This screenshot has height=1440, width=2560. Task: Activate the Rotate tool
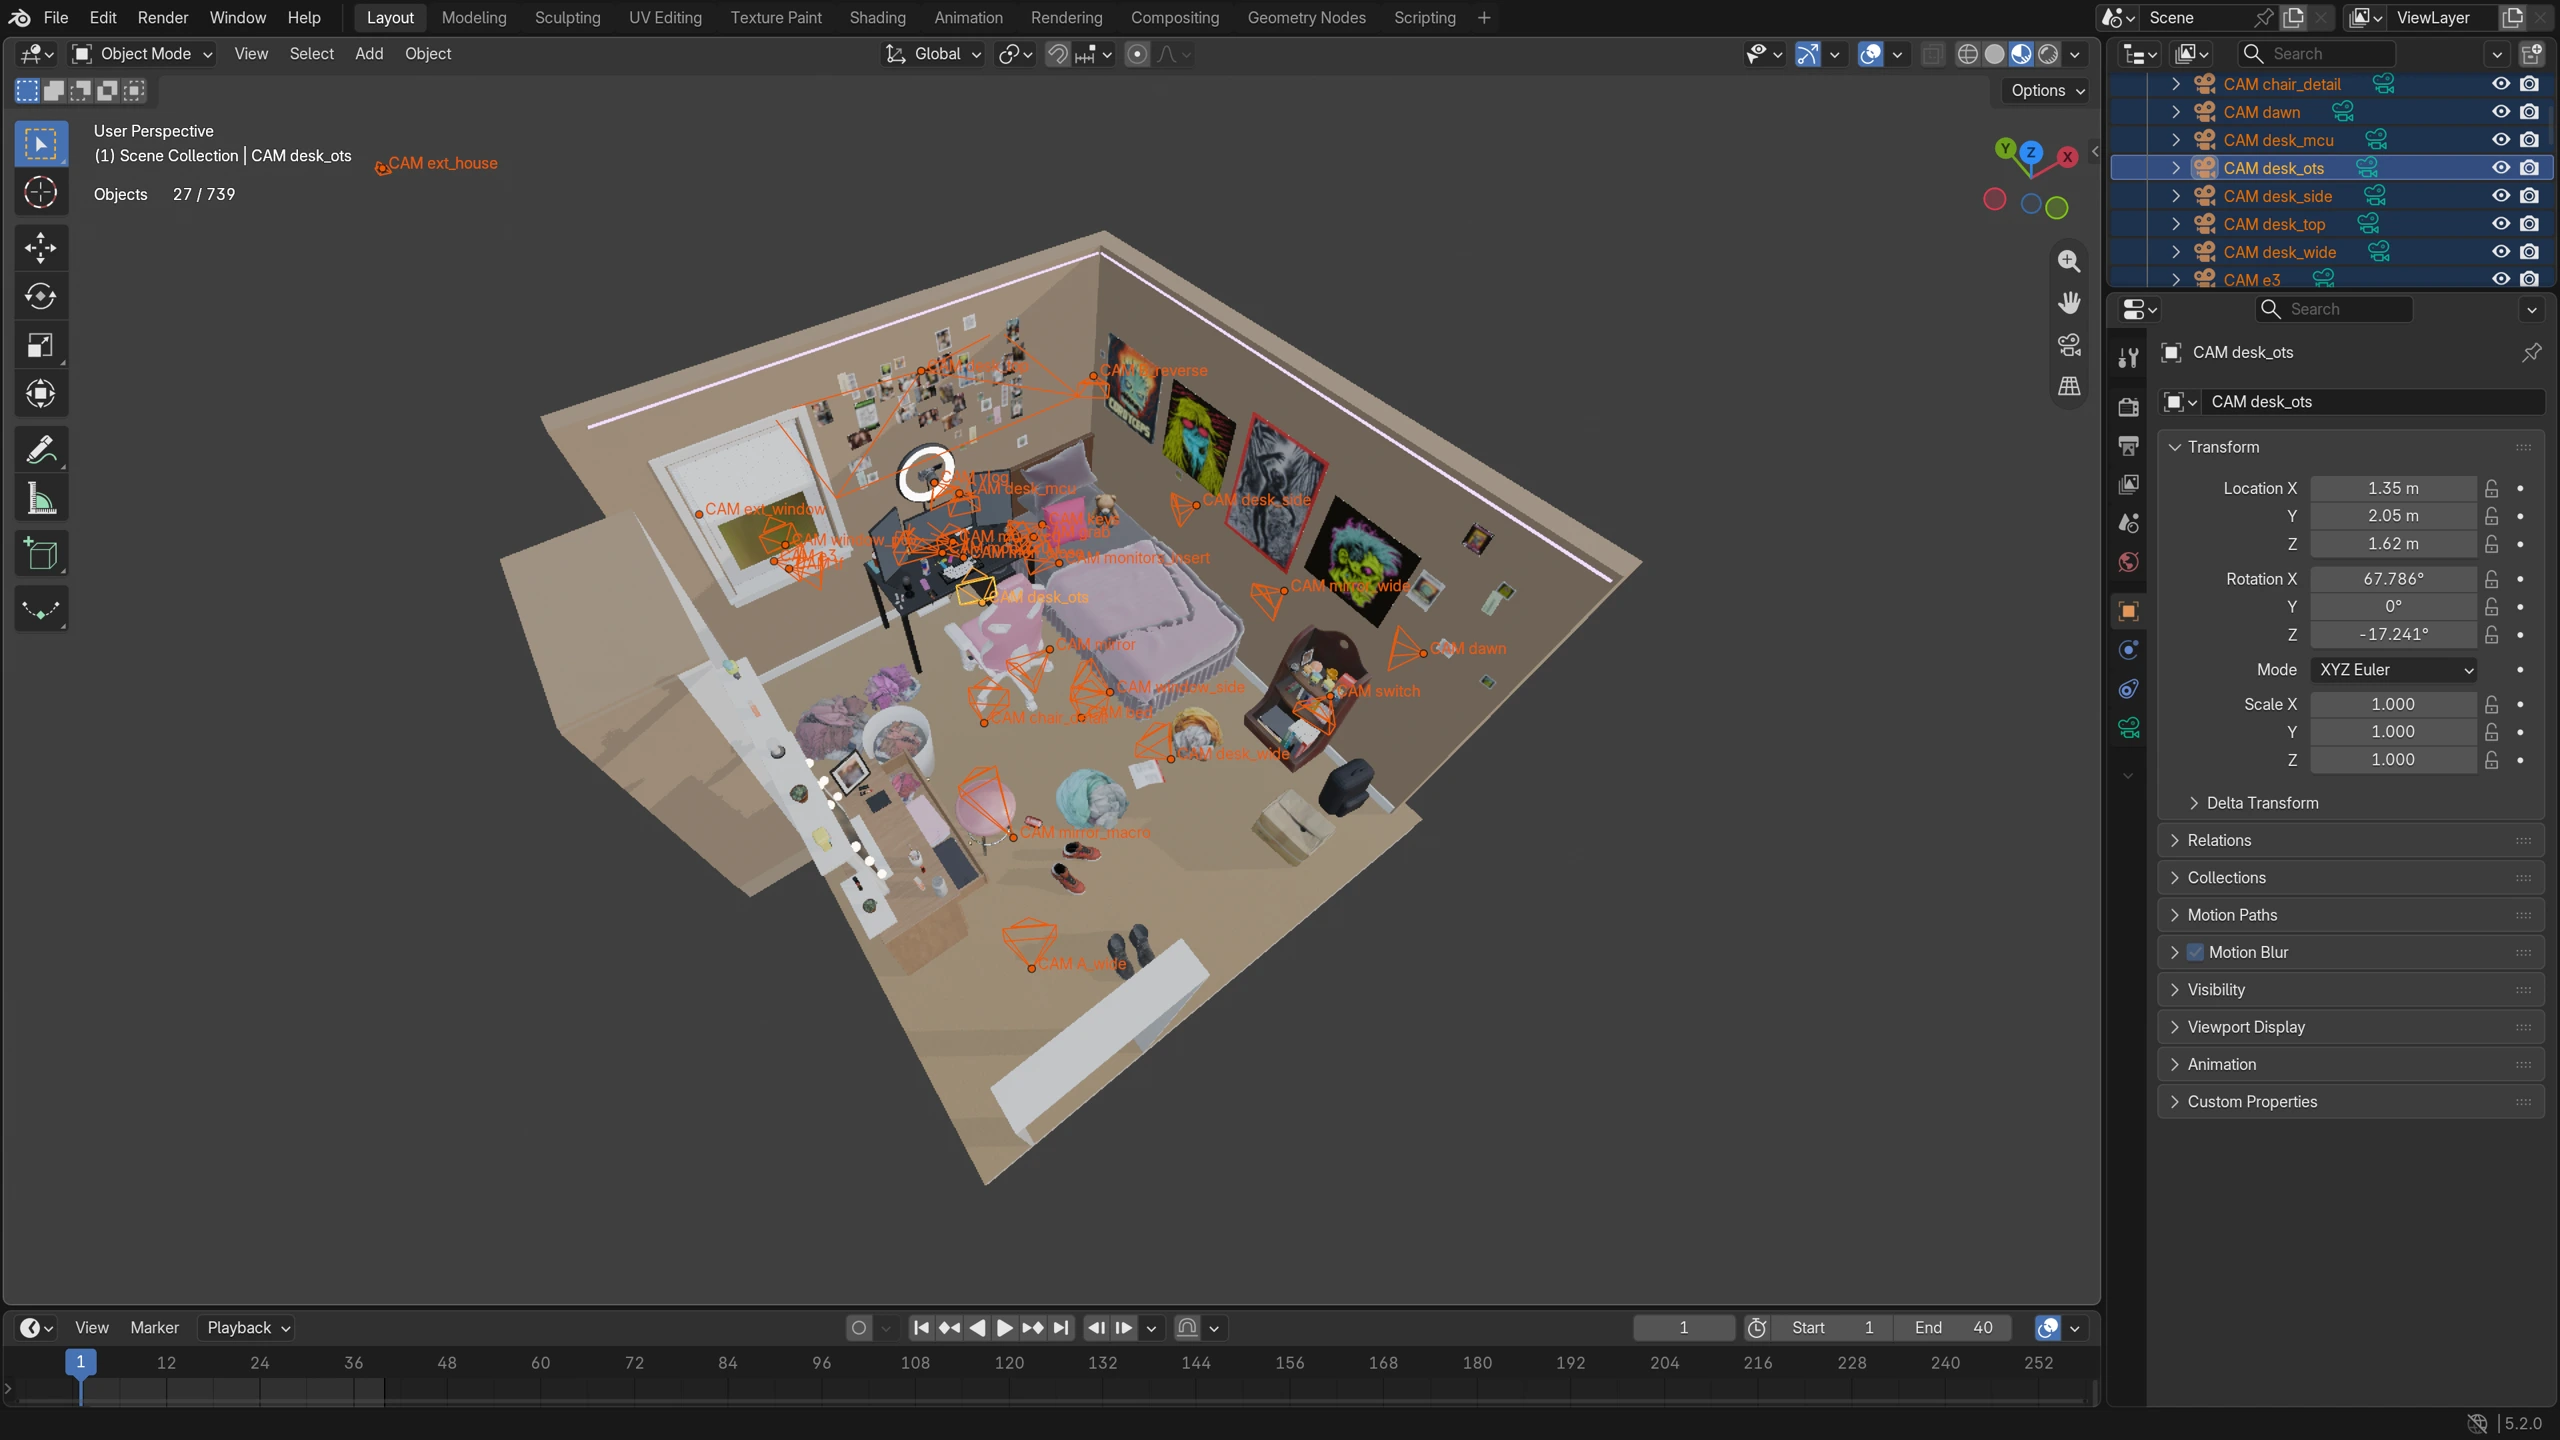(41, 296)
